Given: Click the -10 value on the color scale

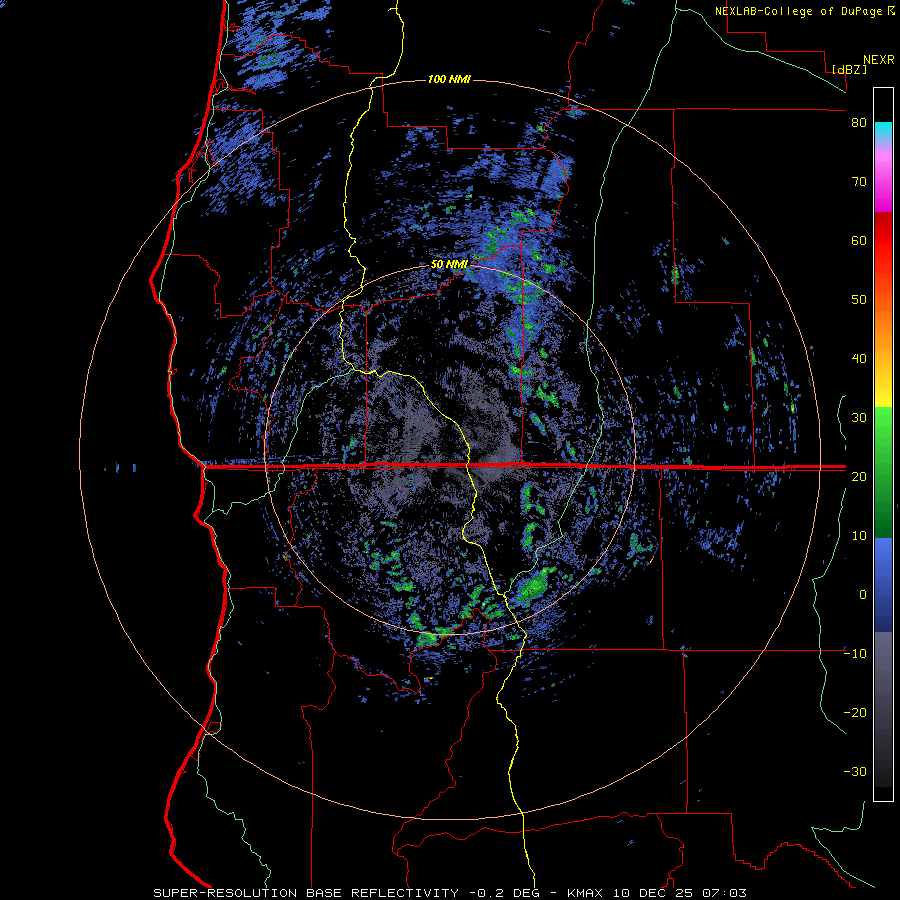Looking at the screenshot, I should 855,654.
